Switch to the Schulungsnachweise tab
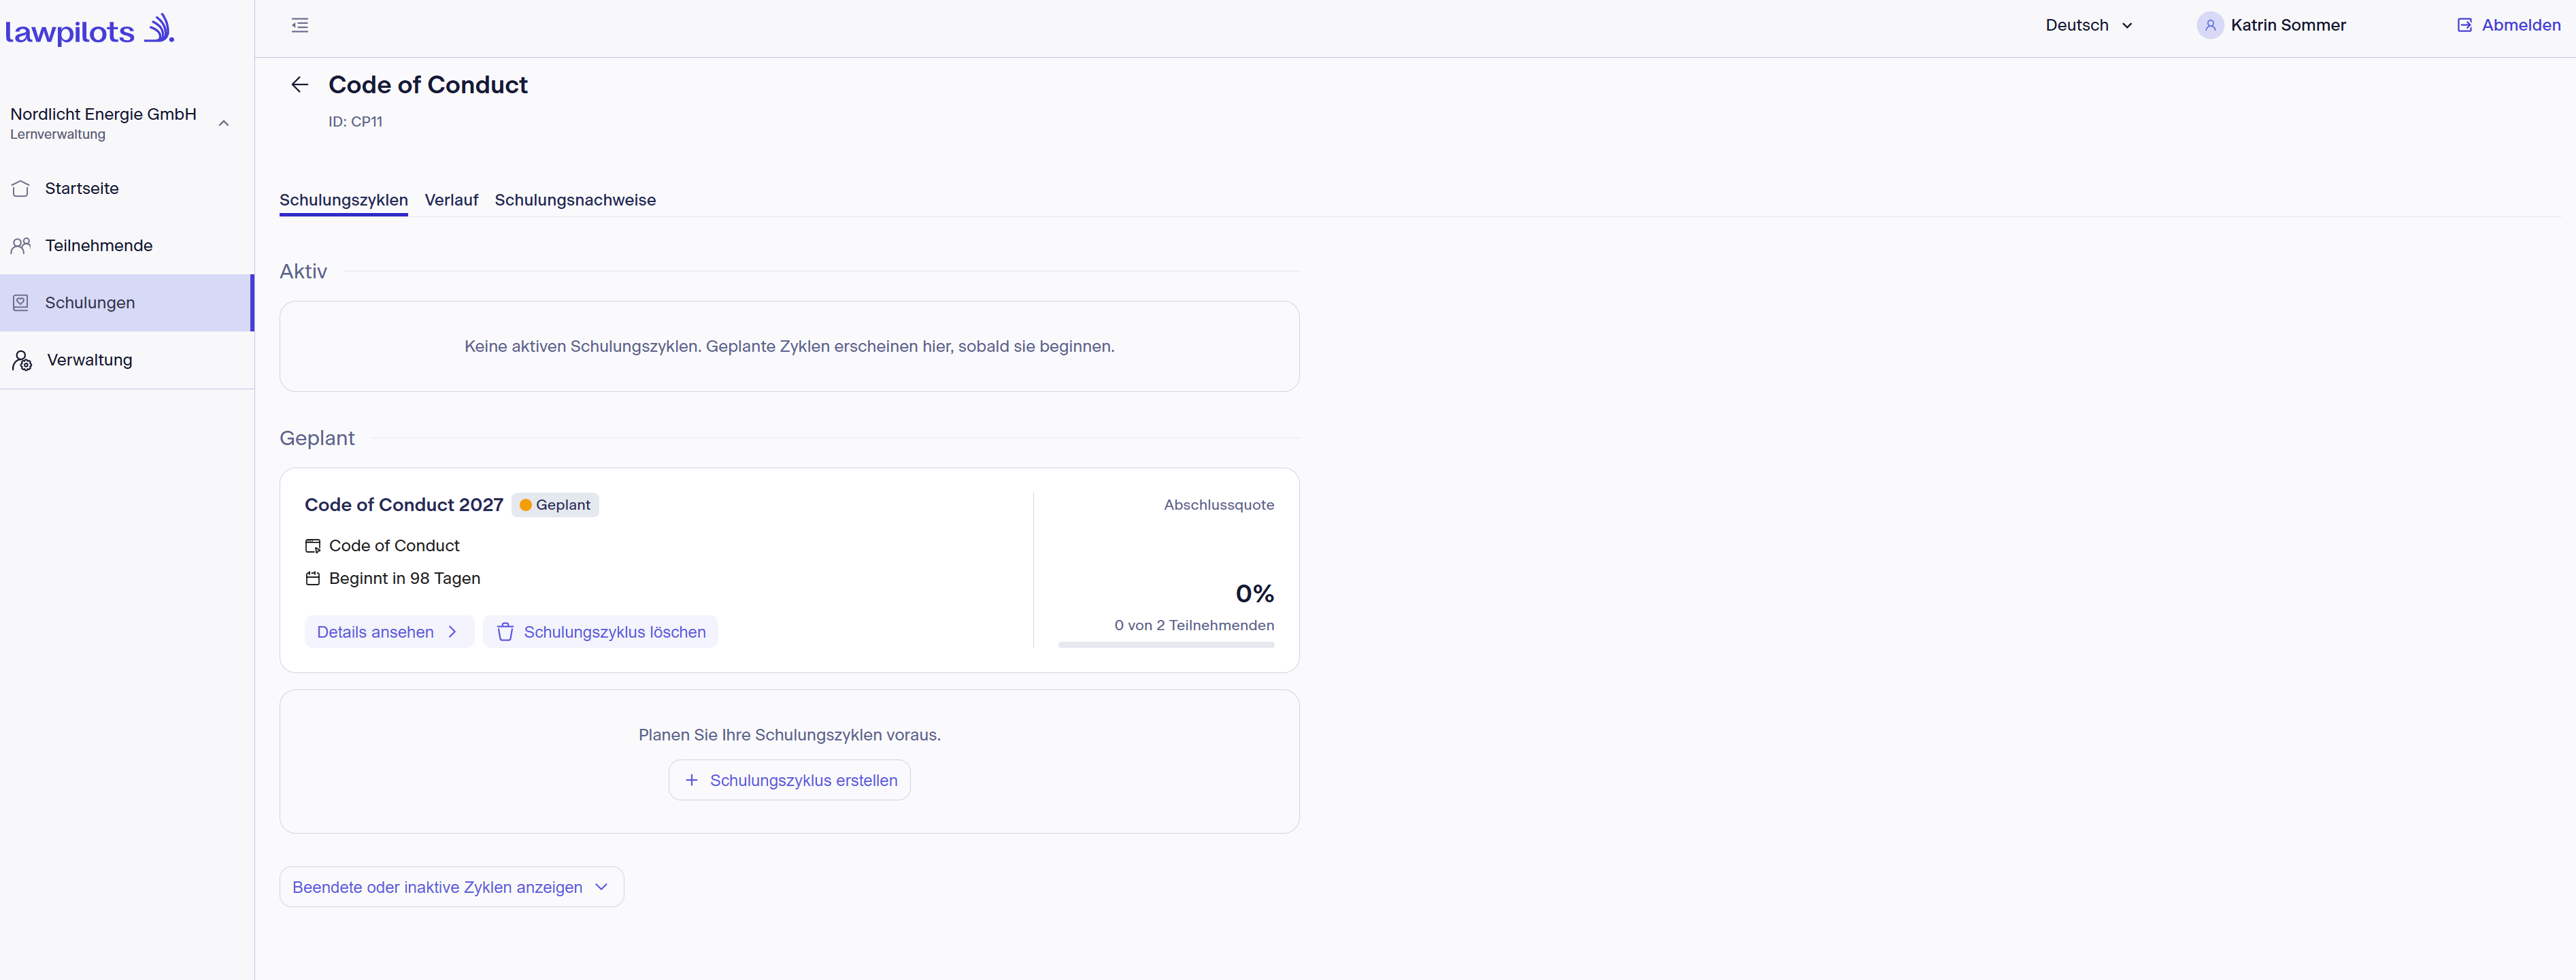The height and width of the screenshot is (980, 2576). [575, 200]
